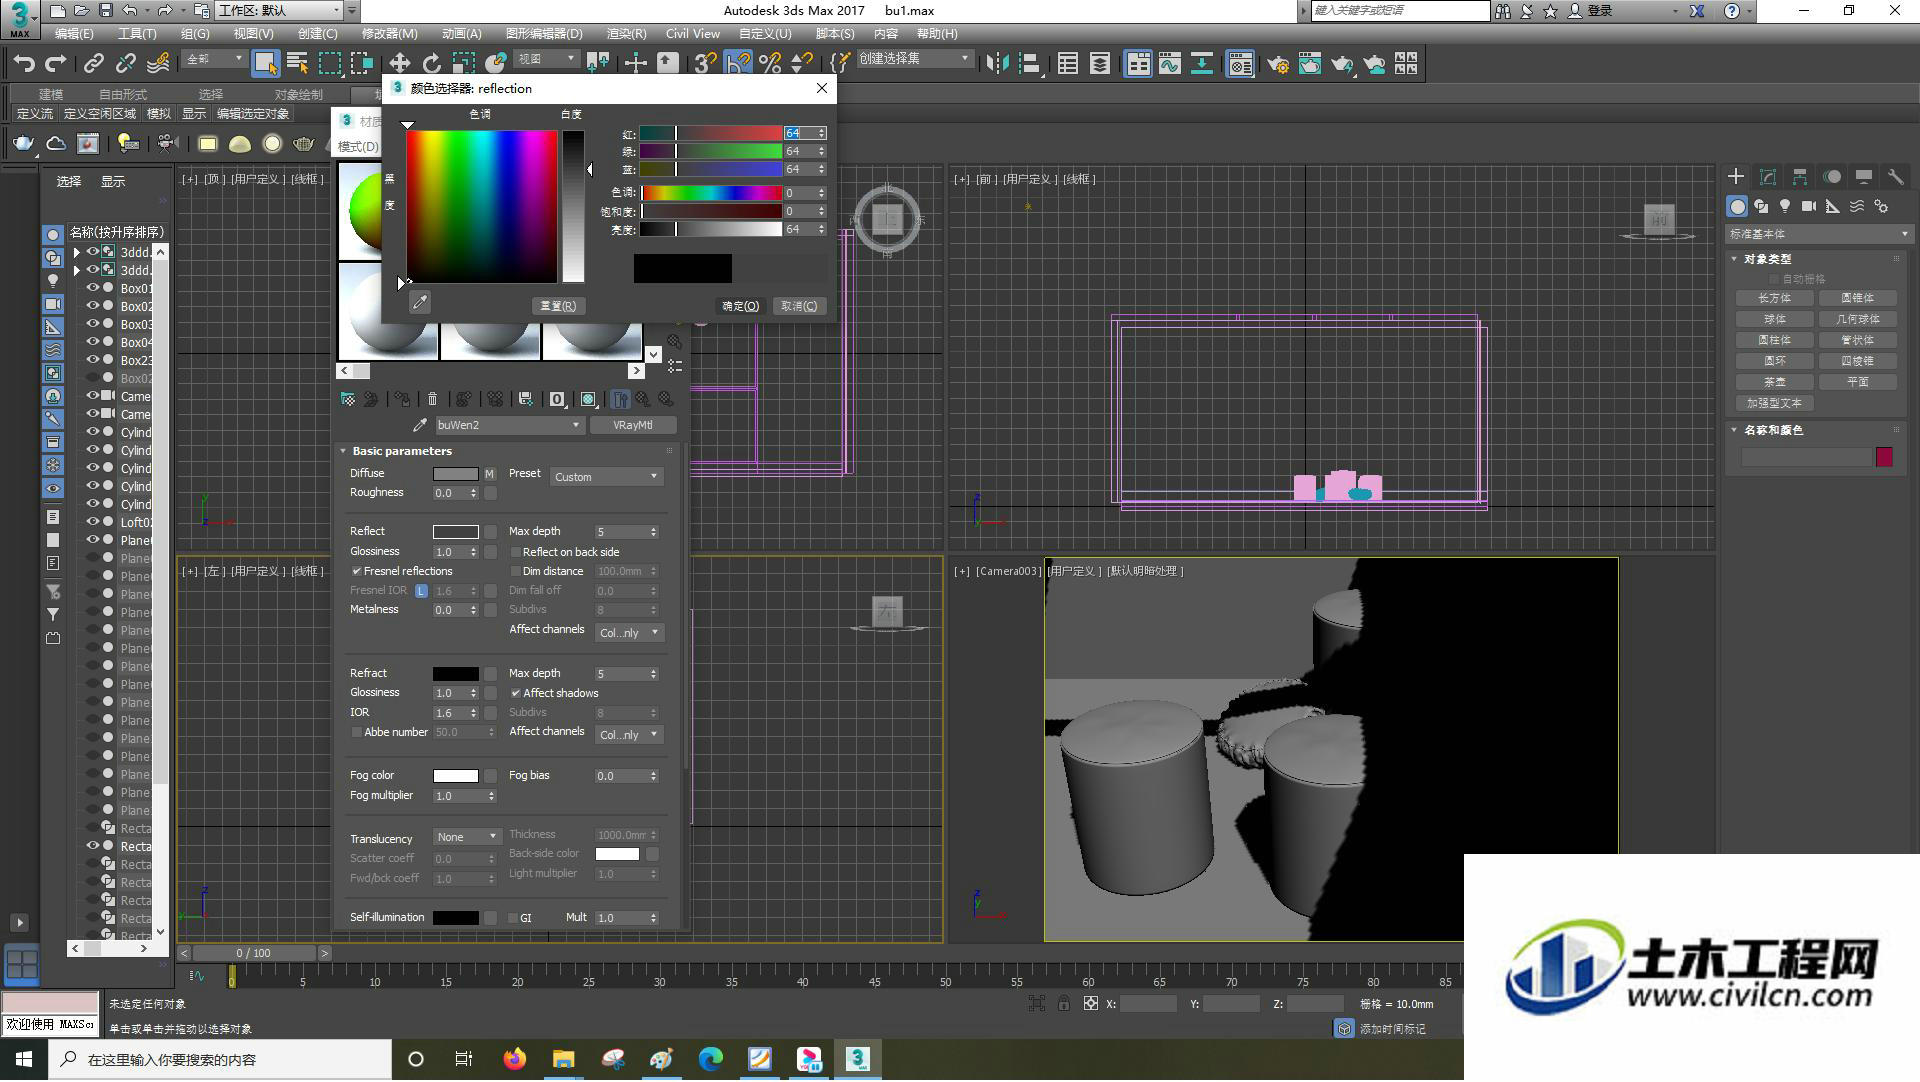Click the Align tool icon

coord(1029,63)
